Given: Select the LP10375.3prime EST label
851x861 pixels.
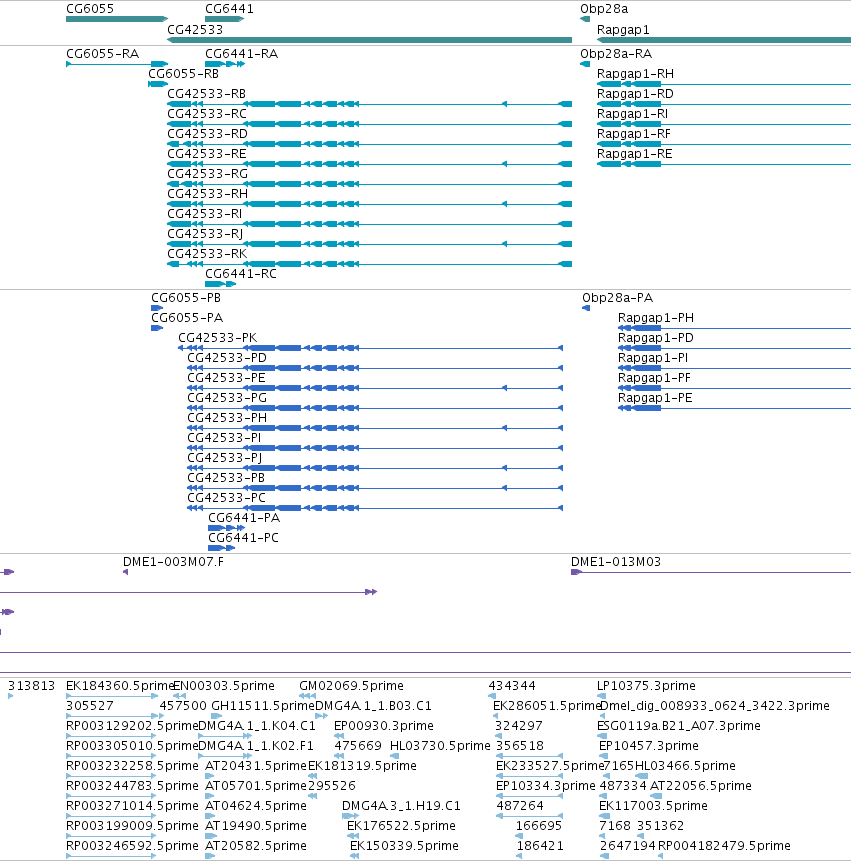Looking at the screenshot, I should point(646,686).
